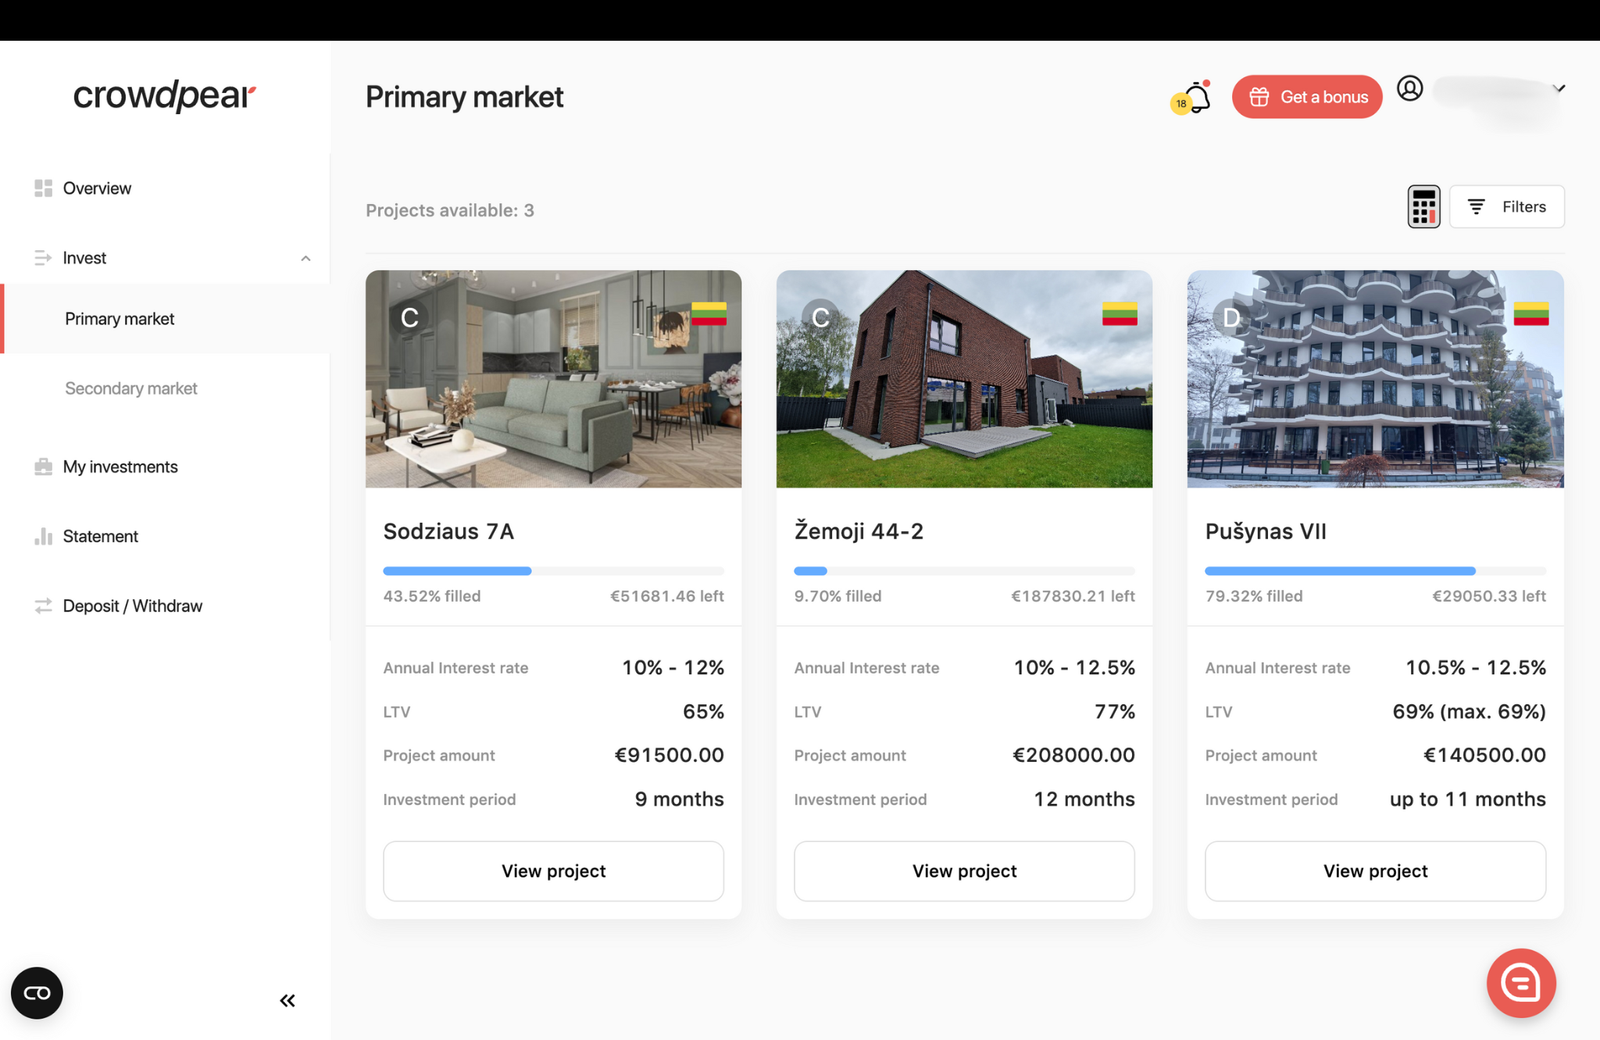The width and height of the screenshot is (1600, 1040).
Task: Open the user profile icon
Action: (1410, 89)
